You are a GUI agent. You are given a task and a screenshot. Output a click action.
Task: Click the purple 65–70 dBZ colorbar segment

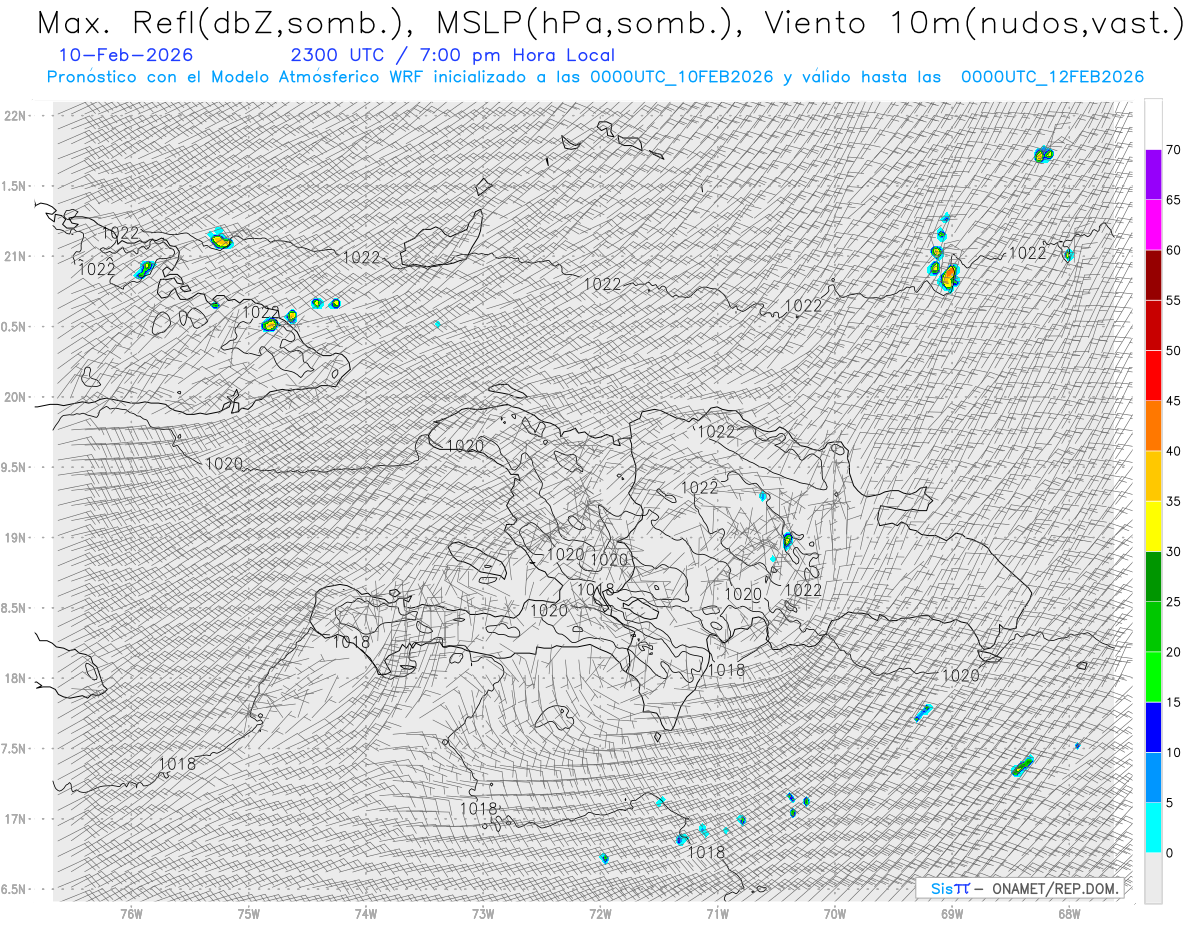[1153, 175]
